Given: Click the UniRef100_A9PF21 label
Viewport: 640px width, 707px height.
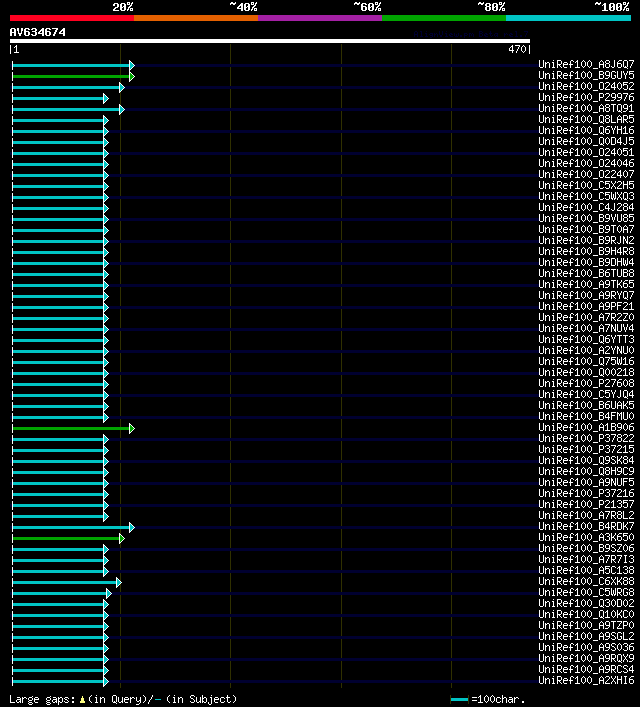Looking at the screenshot, I should coord(586,306).
